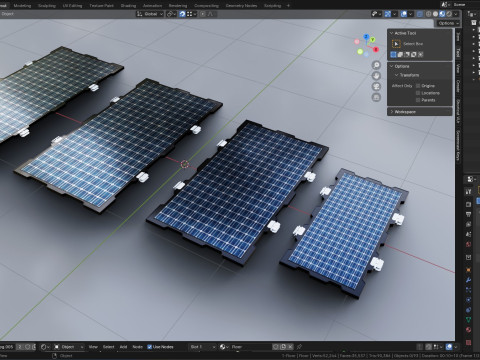The image size is (480, 360).
Task: Choose the Subtract selection mode icon
Action: tap(407, 54)
